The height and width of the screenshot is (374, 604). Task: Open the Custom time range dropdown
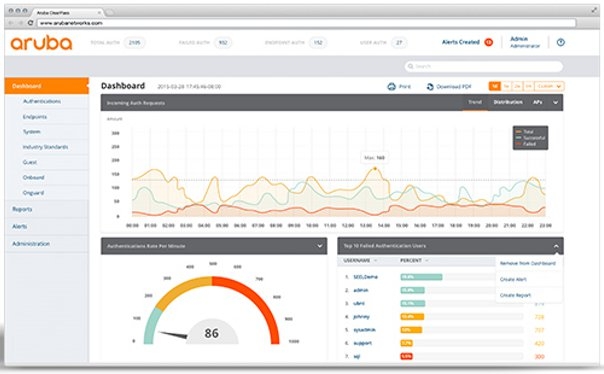click(549, 86)
